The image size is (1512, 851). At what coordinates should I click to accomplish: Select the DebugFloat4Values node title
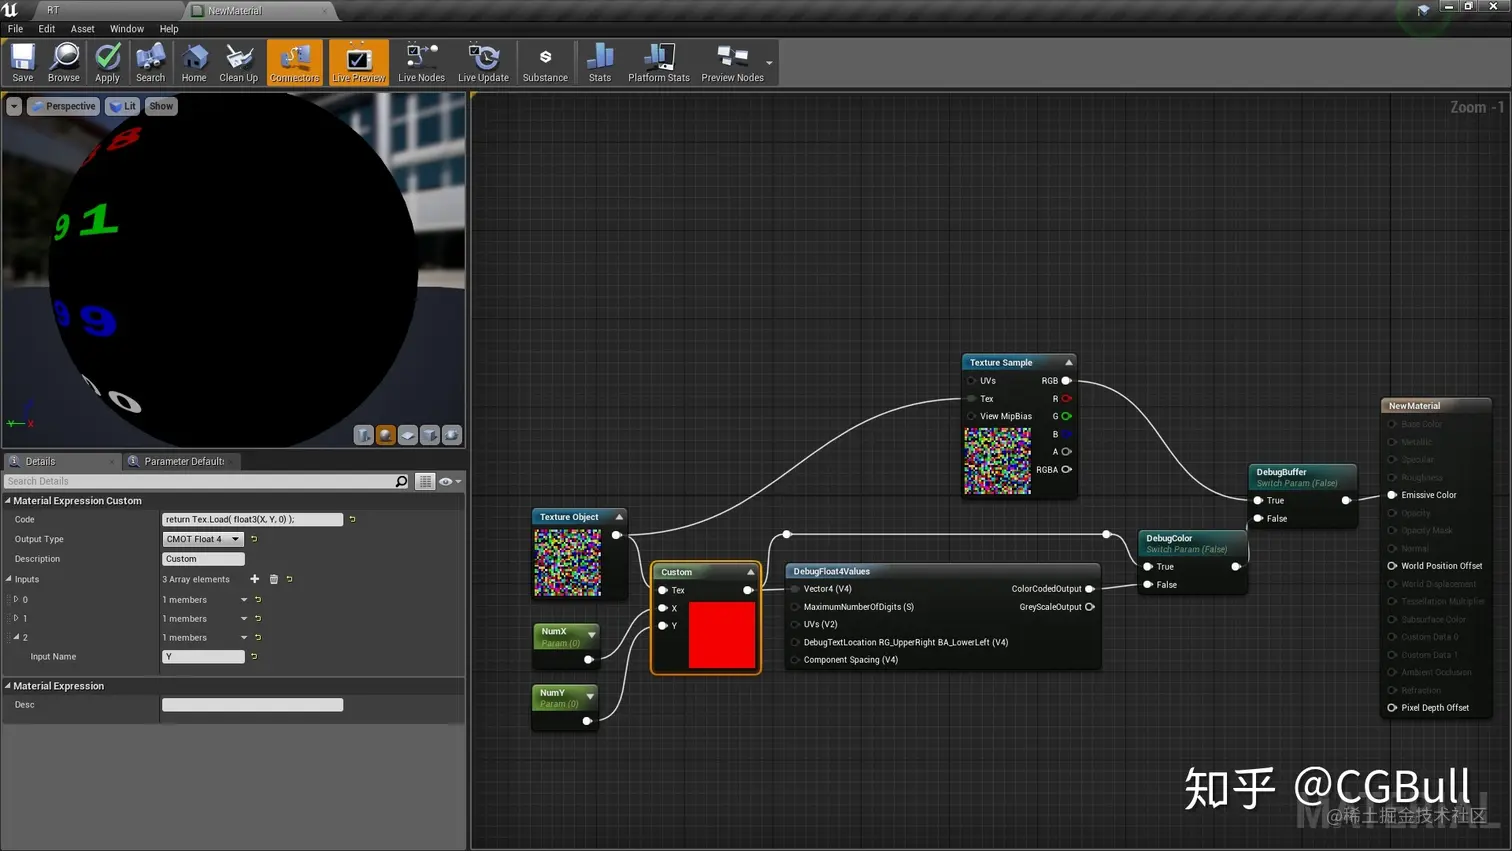point(832,572)
